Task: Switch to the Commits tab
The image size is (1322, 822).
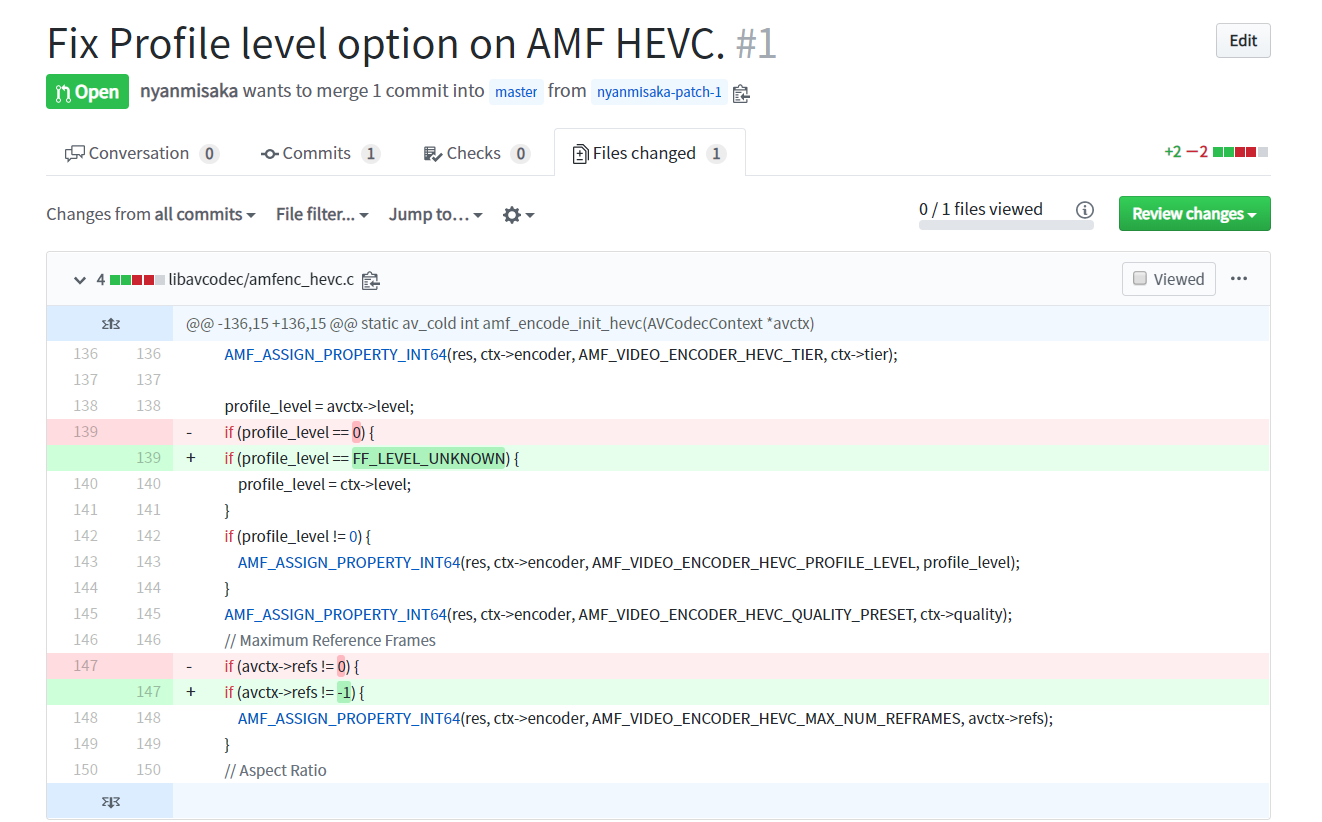Action: (x=320, y=154)
